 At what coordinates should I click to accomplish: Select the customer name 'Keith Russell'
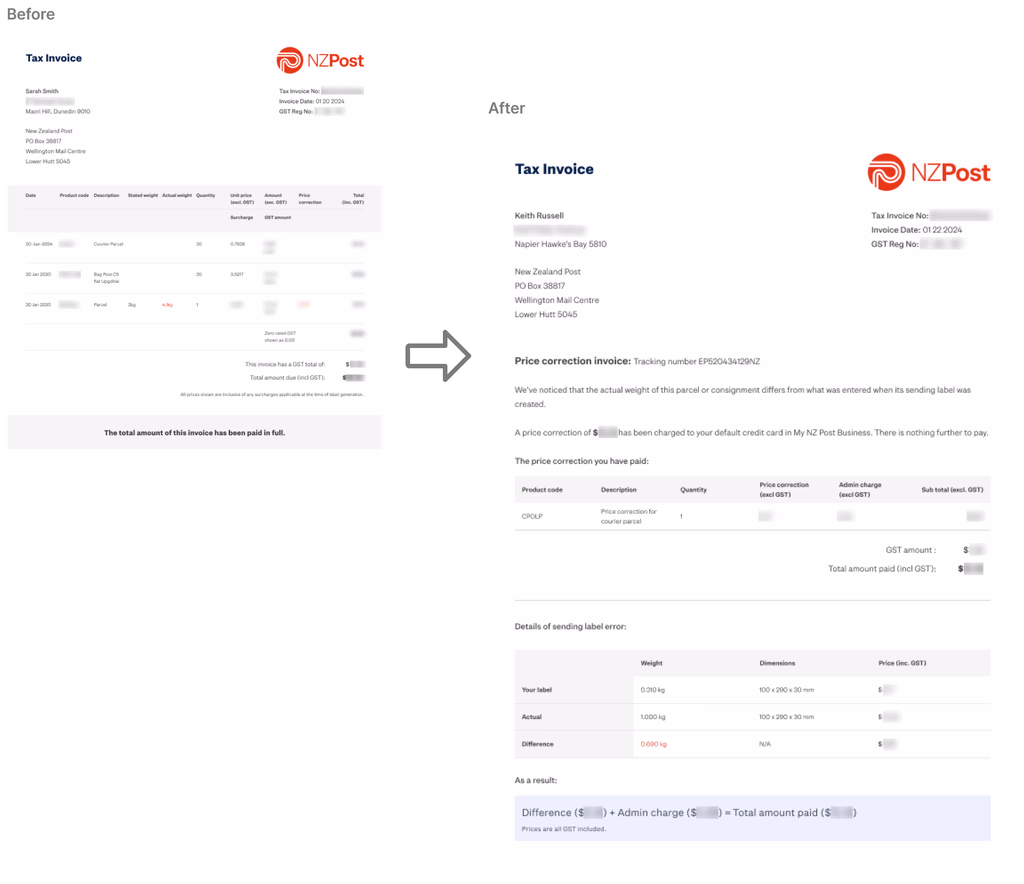[539, 215]
